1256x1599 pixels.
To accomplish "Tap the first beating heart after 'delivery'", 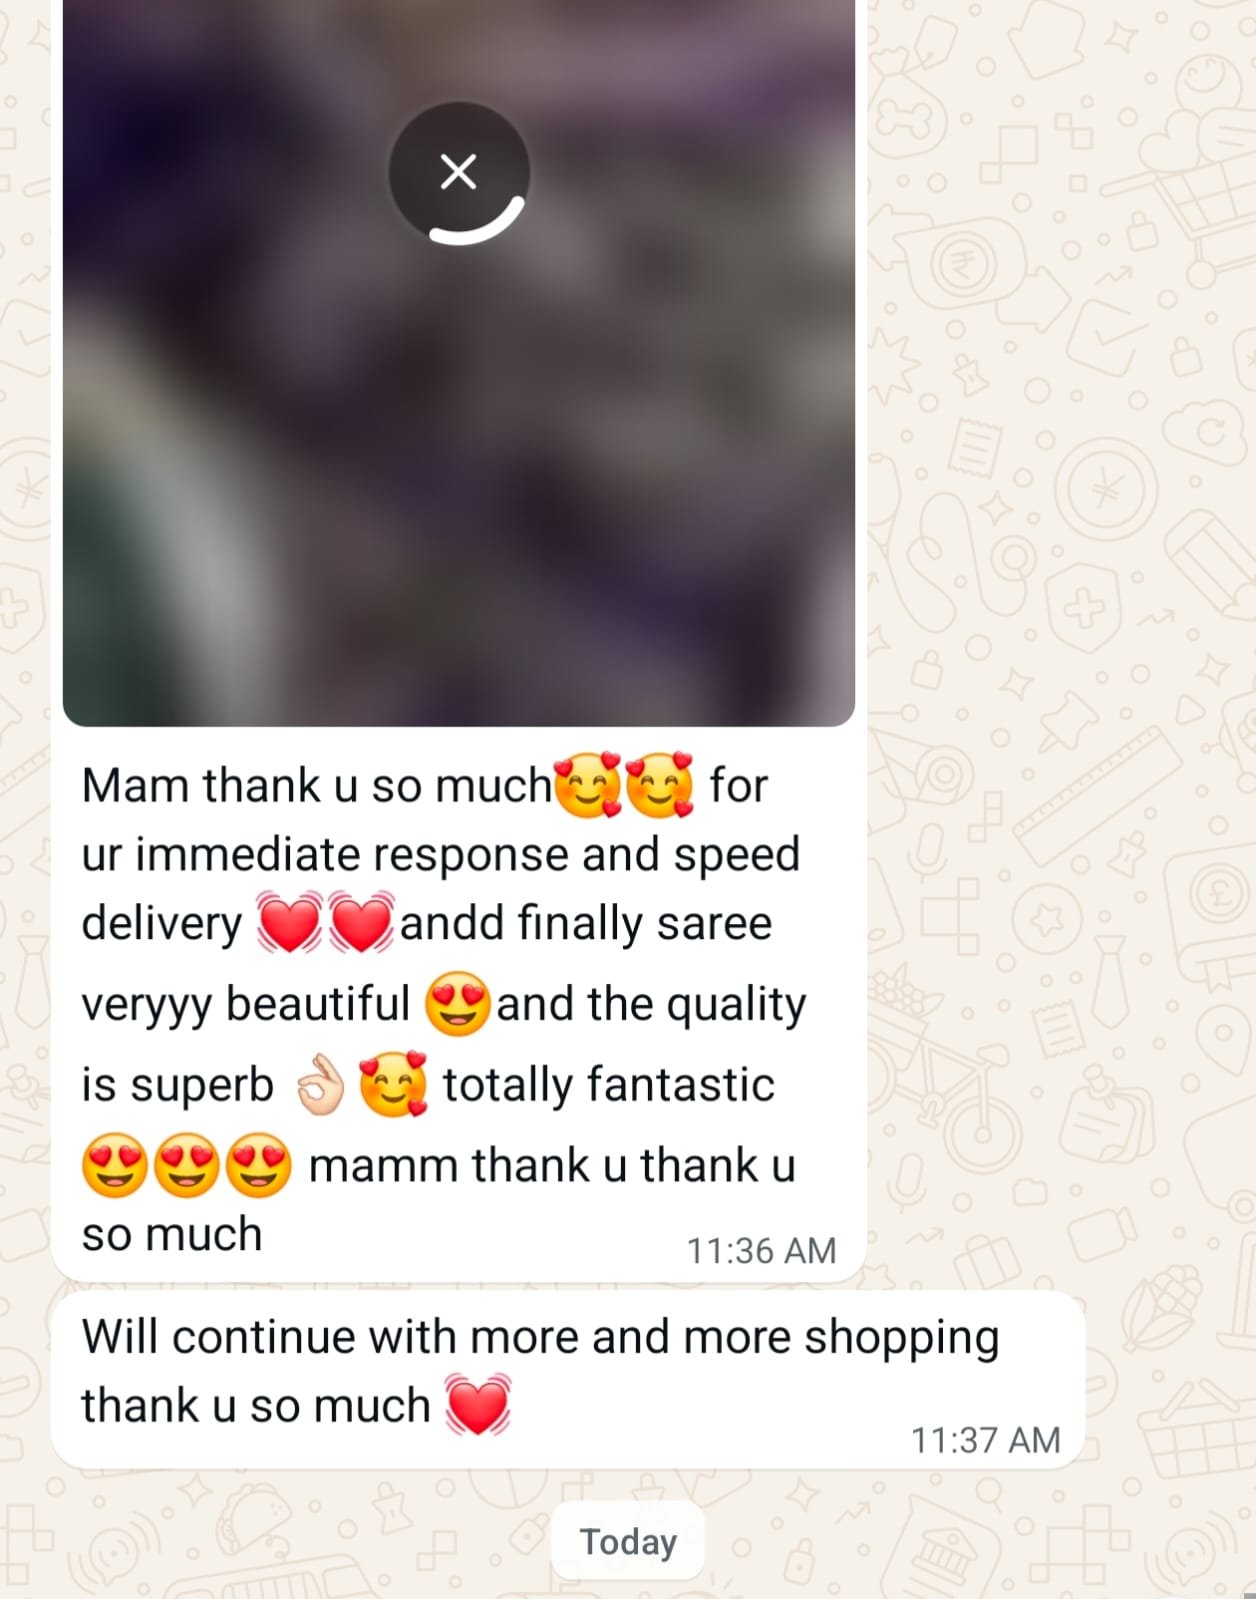I will click(289, 921).
